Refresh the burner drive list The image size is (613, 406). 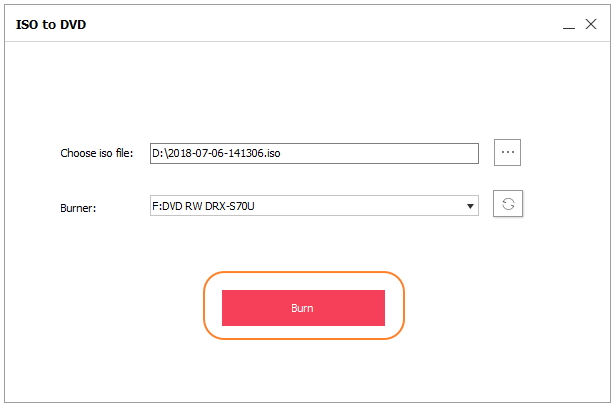pos(508,204)
